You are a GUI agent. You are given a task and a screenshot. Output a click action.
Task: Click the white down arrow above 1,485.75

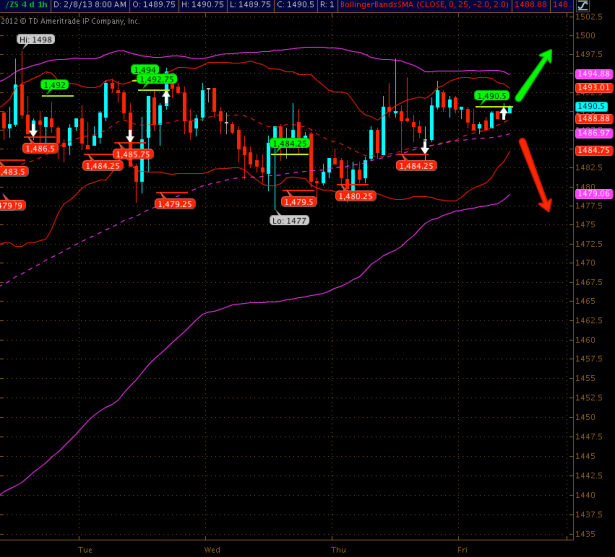pos(129,136)
